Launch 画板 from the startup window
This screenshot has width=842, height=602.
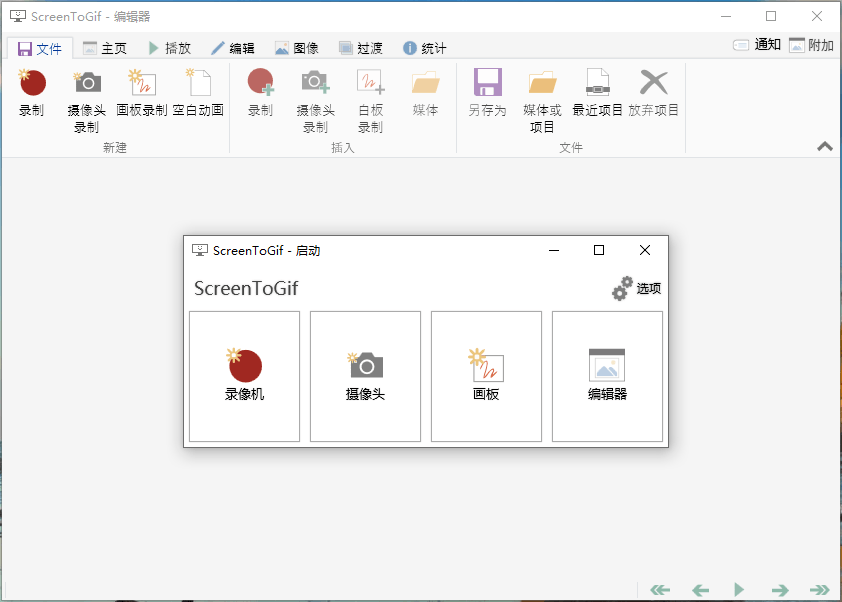pyautogui.click(x=486, y=376)
